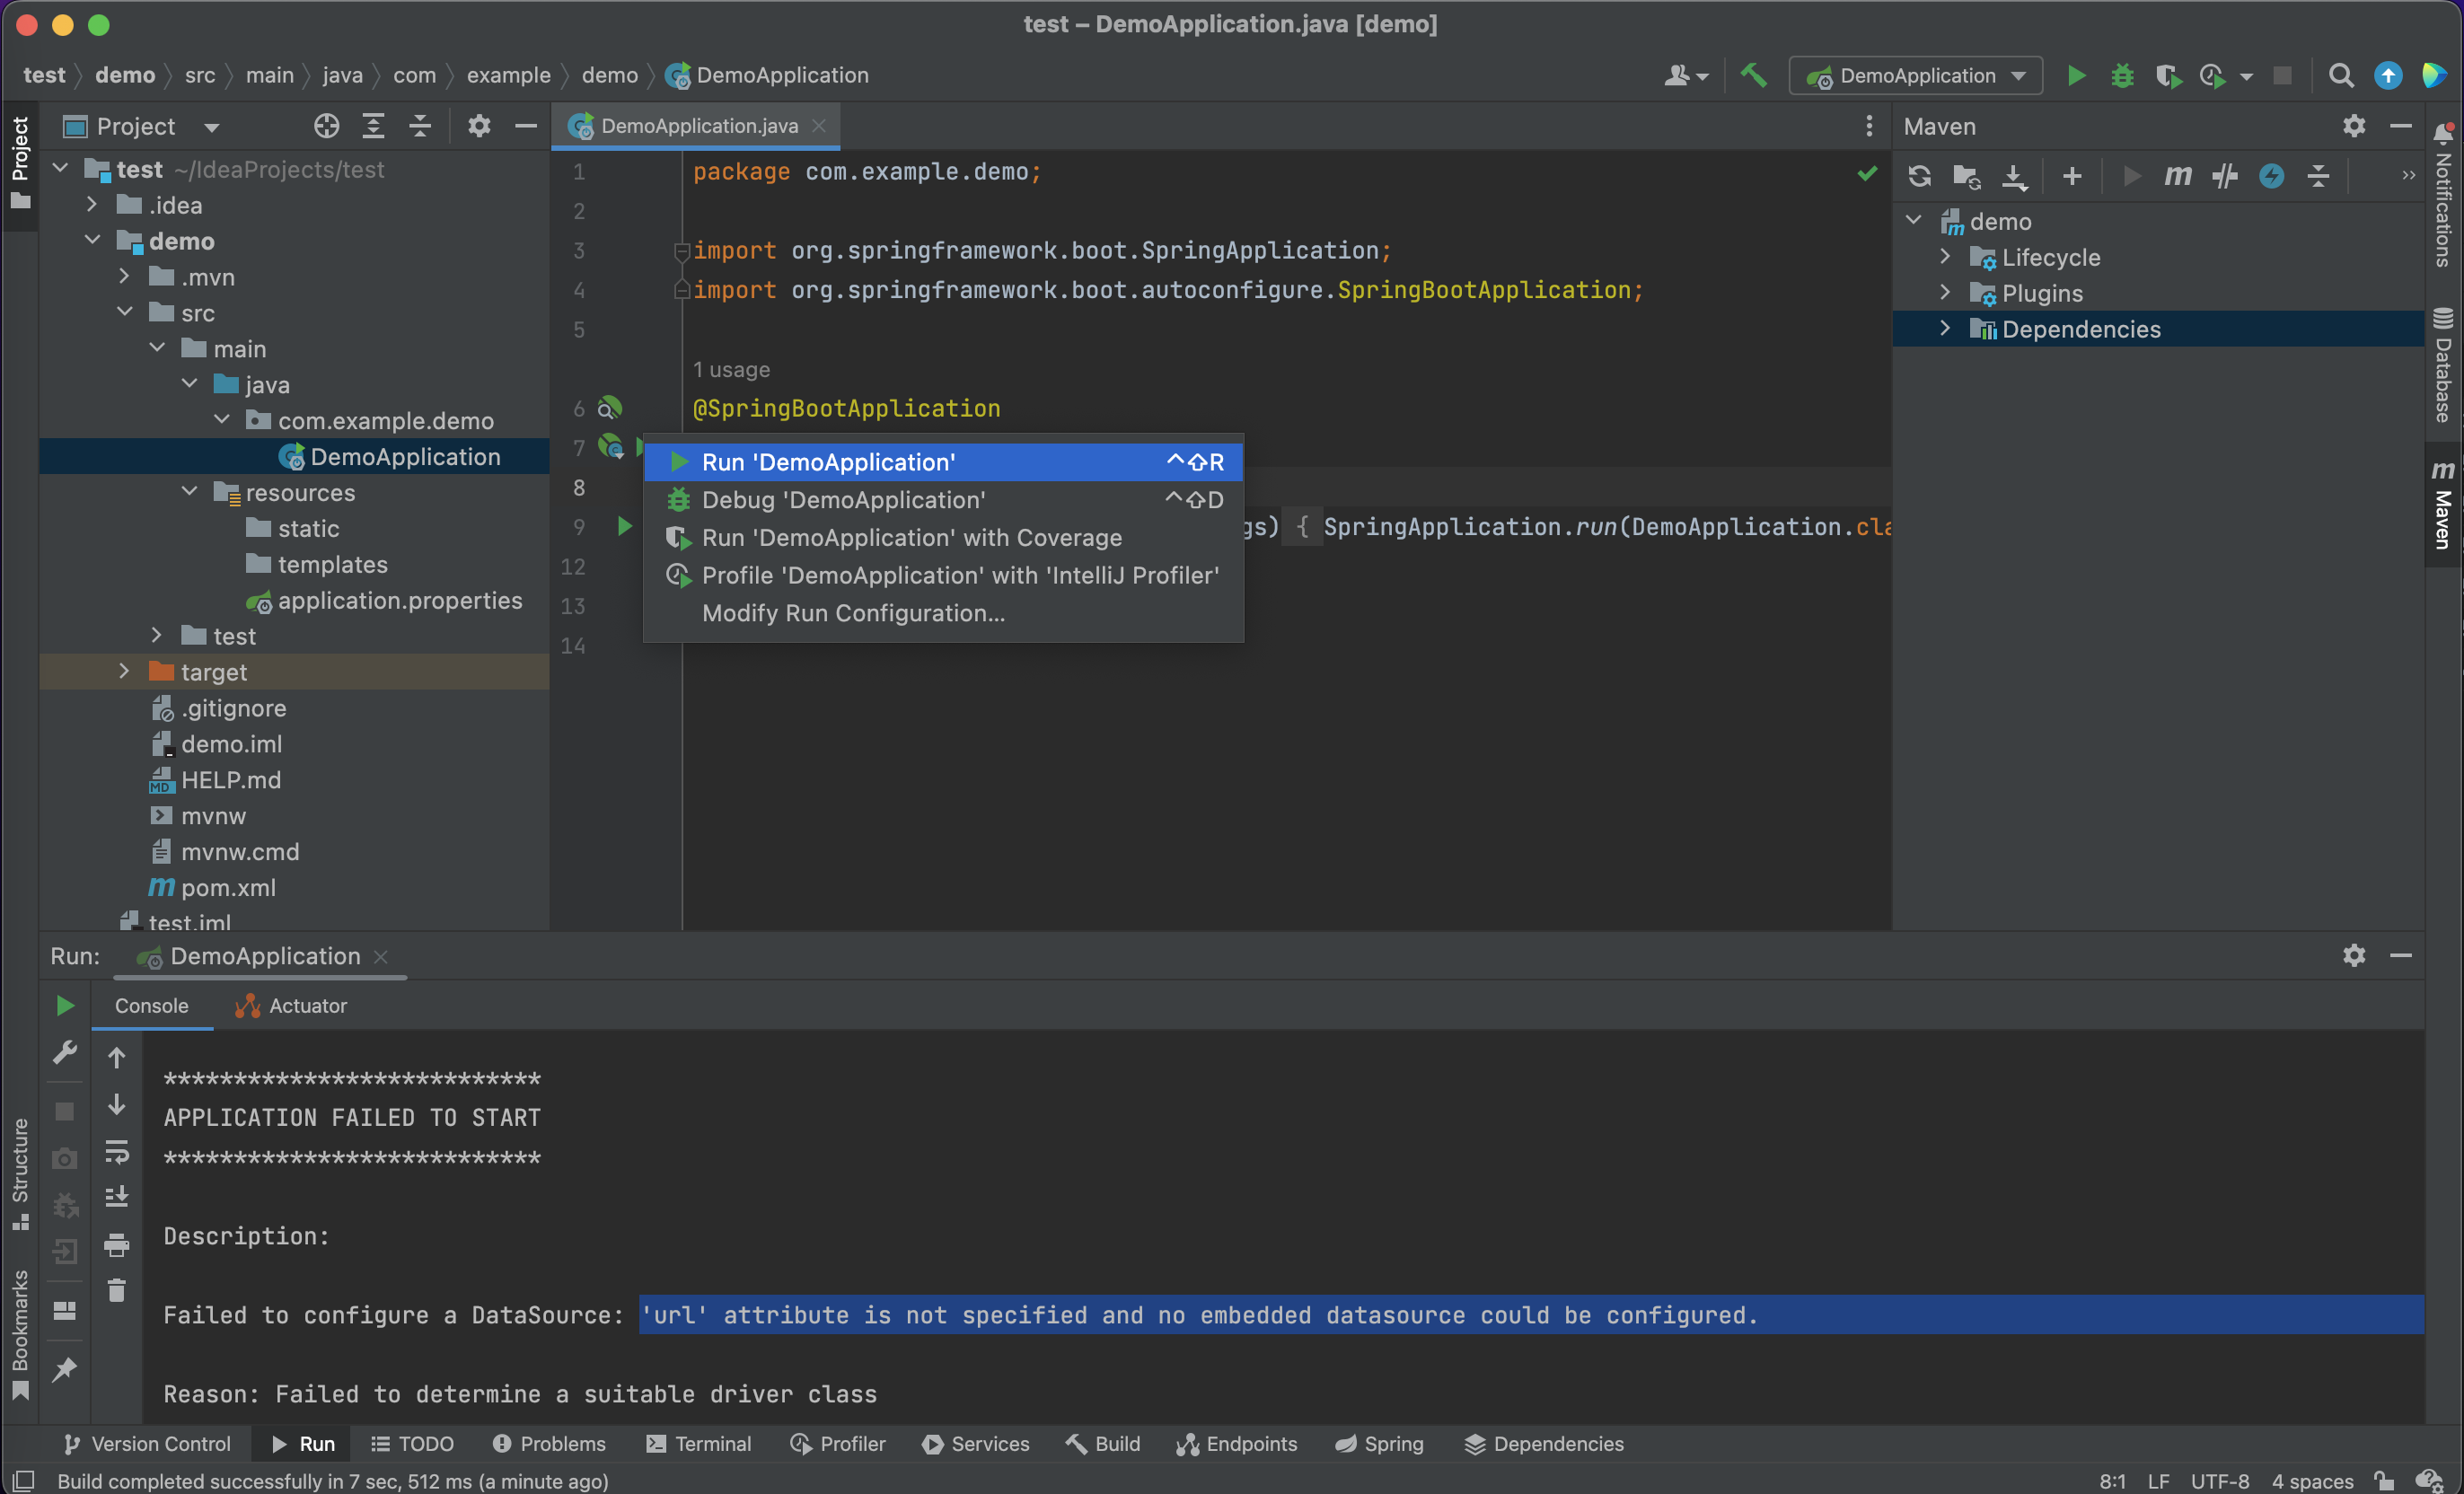Open the DemoApplication run configuration dropdown

click(x=1916, y=75)
